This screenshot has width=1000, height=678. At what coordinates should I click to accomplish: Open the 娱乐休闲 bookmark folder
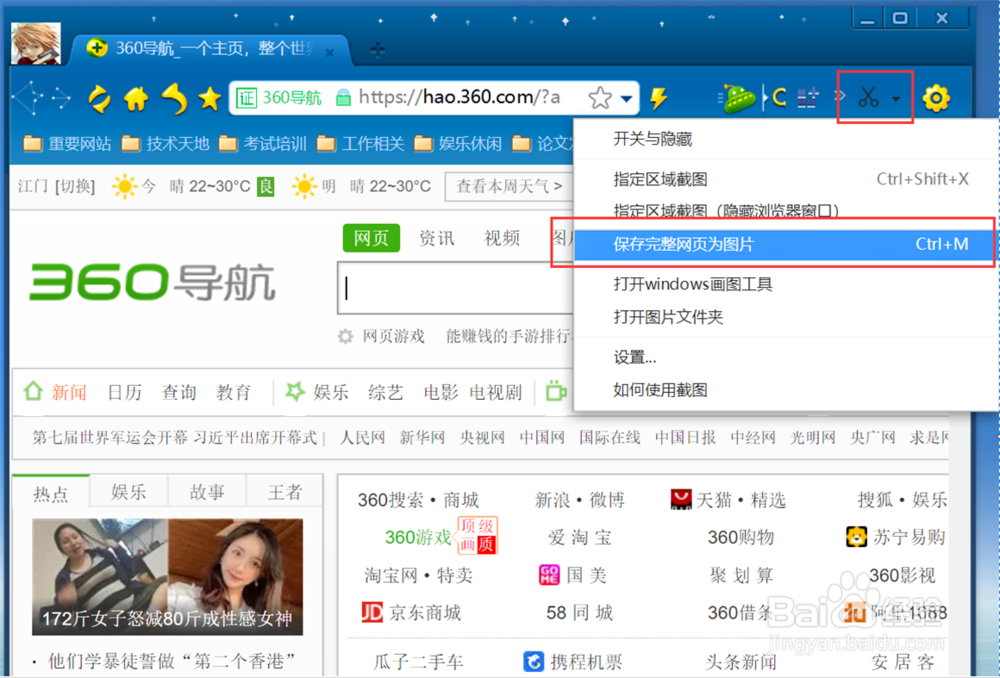tap(458, 144)
